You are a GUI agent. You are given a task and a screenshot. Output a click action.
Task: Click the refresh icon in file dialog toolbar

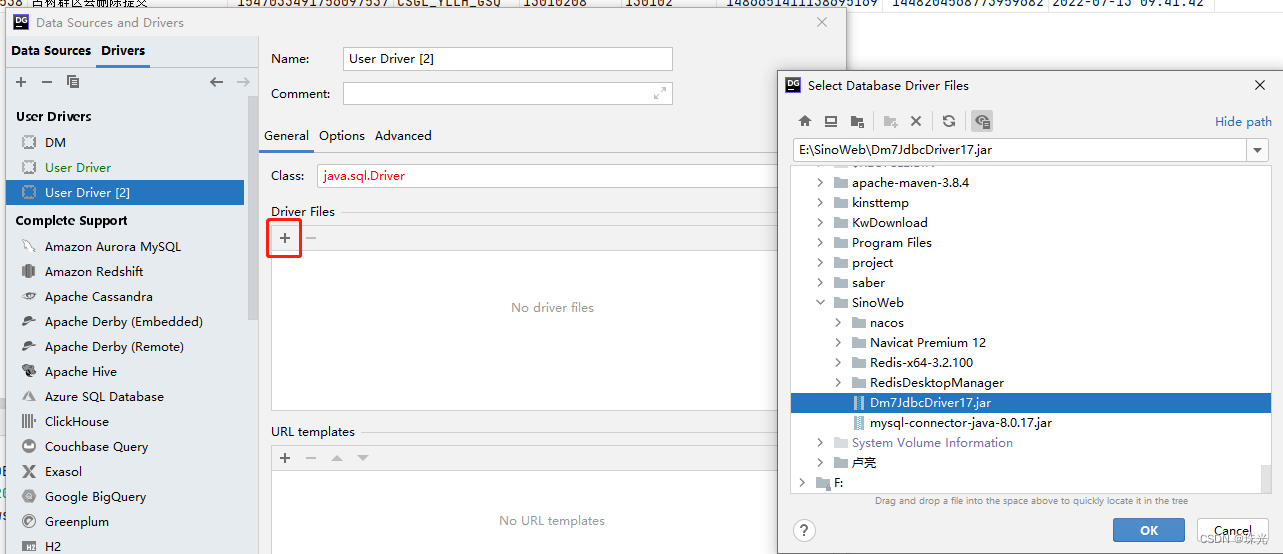pyautogui.click(x=949, y=121)
